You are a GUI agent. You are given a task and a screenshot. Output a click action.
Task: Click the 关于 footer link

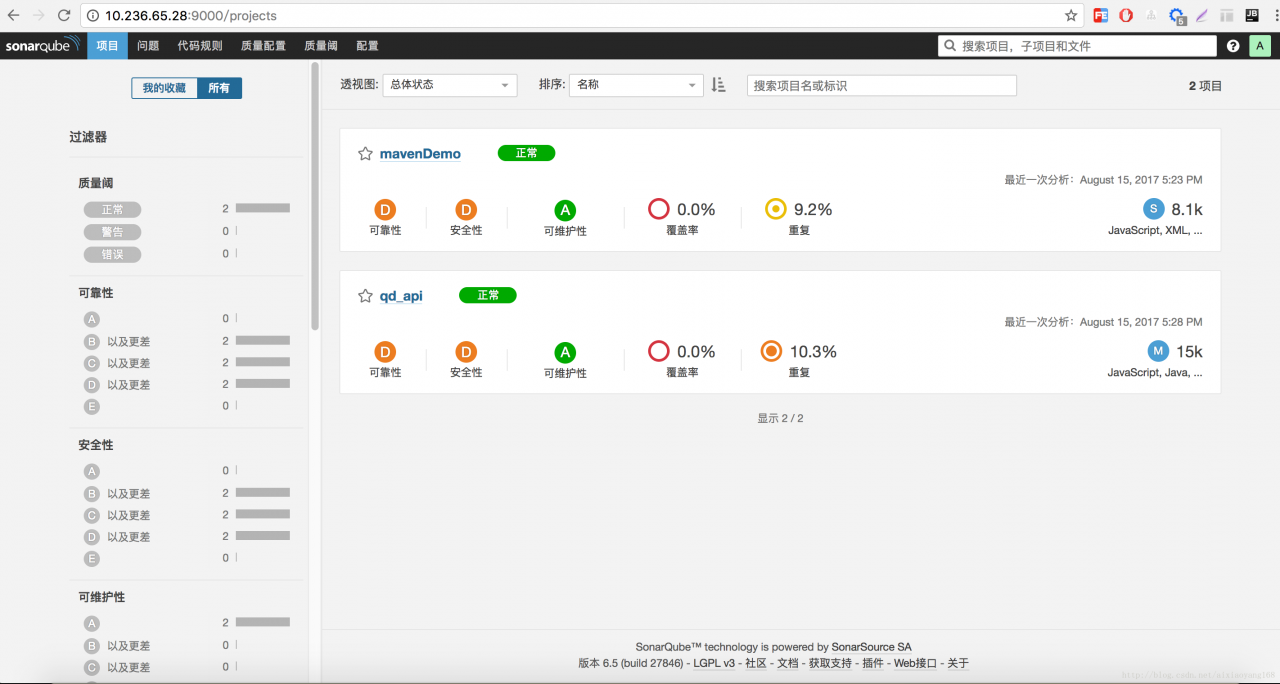tap(958, 663)
